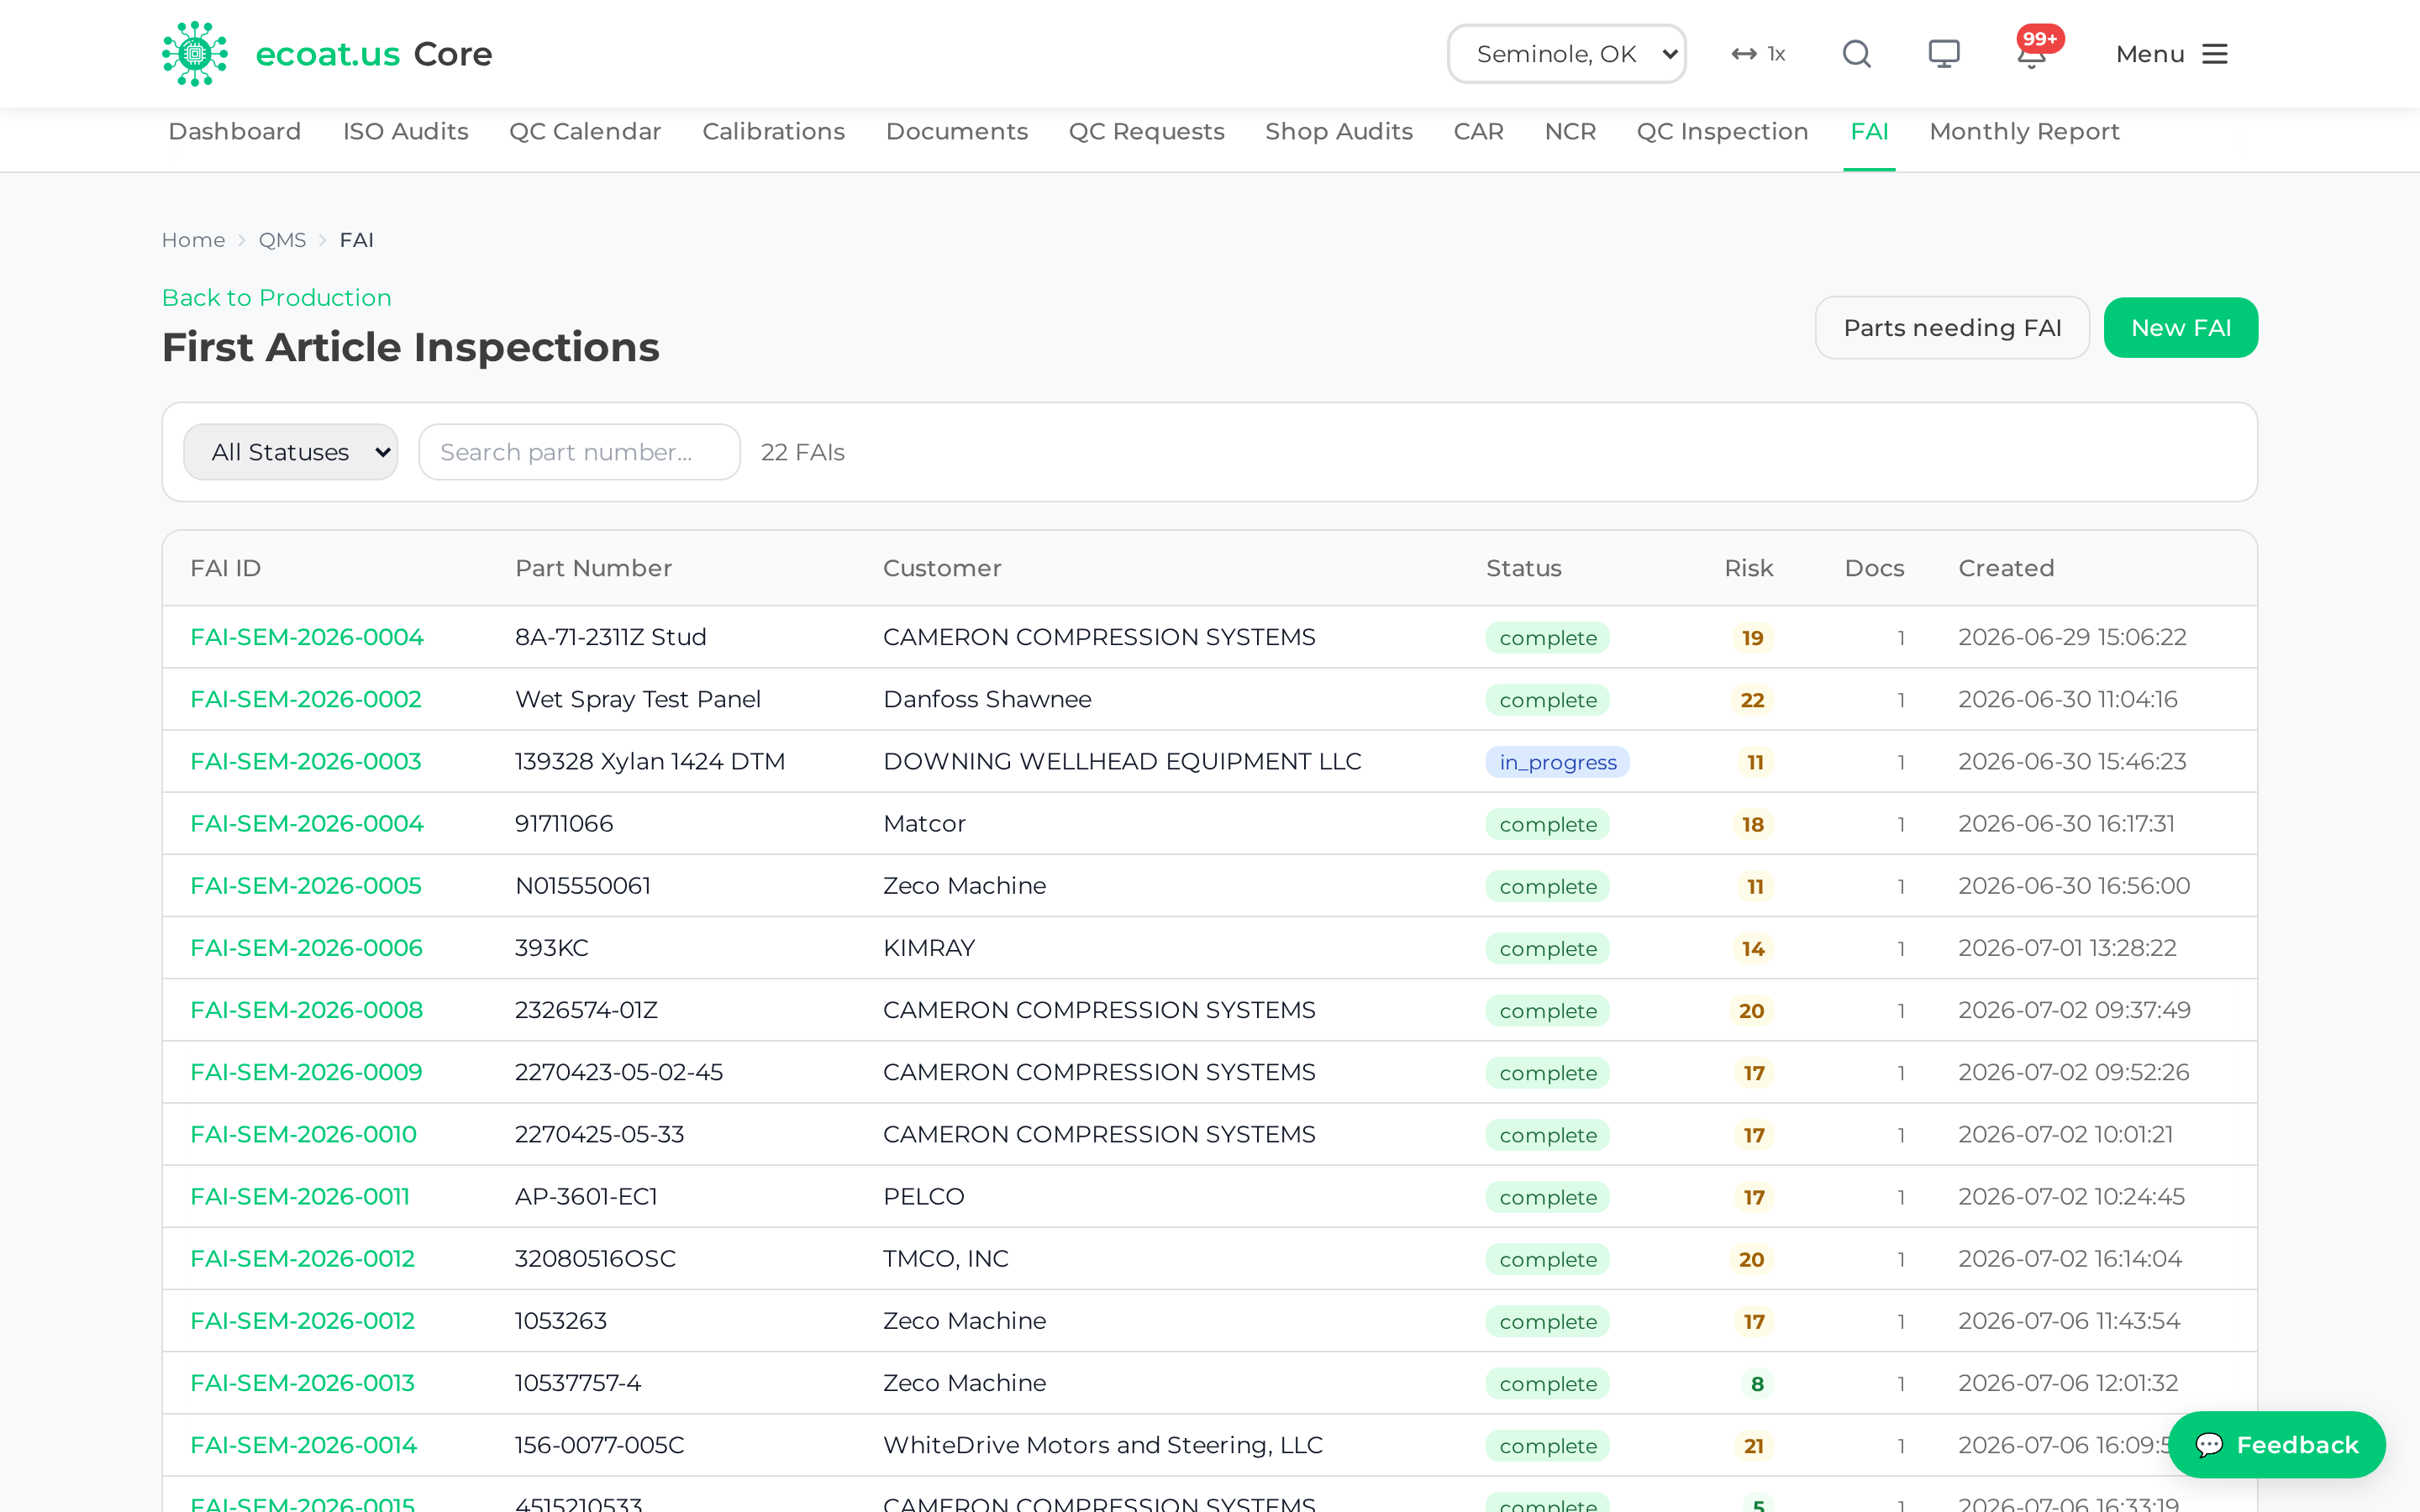Viewport: 2420px width, 1512px height.
Task: Click risk score 22 on Danfoss row
Action: point(1752,700)
